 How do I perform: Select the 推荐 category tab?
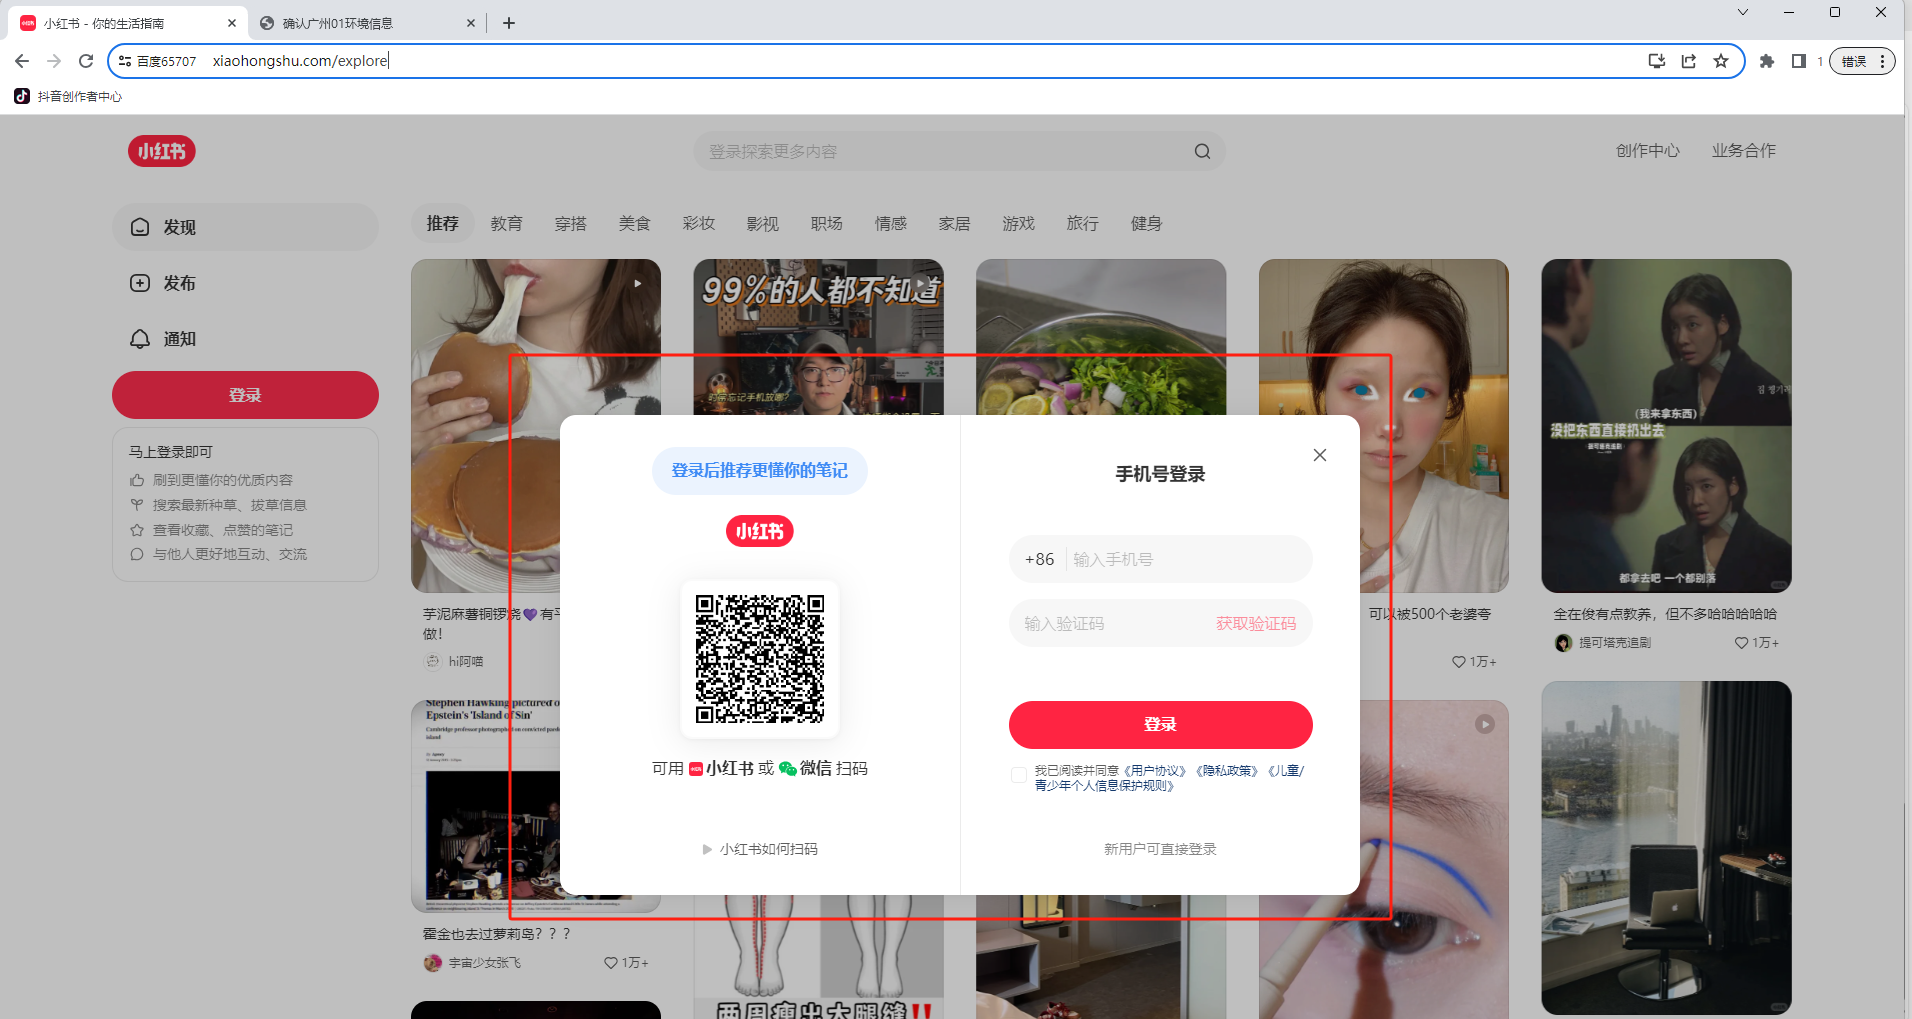(443, 223)
